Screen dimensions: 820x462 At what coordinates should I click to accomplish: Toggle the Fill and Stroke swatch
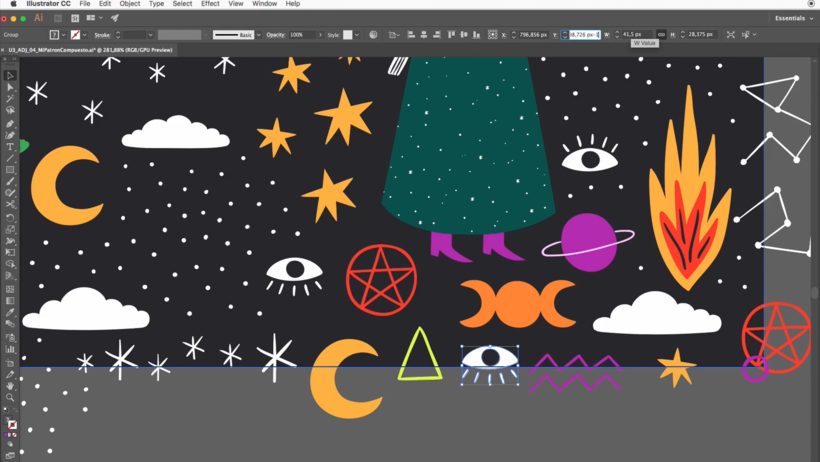click(x=11, y=426)
